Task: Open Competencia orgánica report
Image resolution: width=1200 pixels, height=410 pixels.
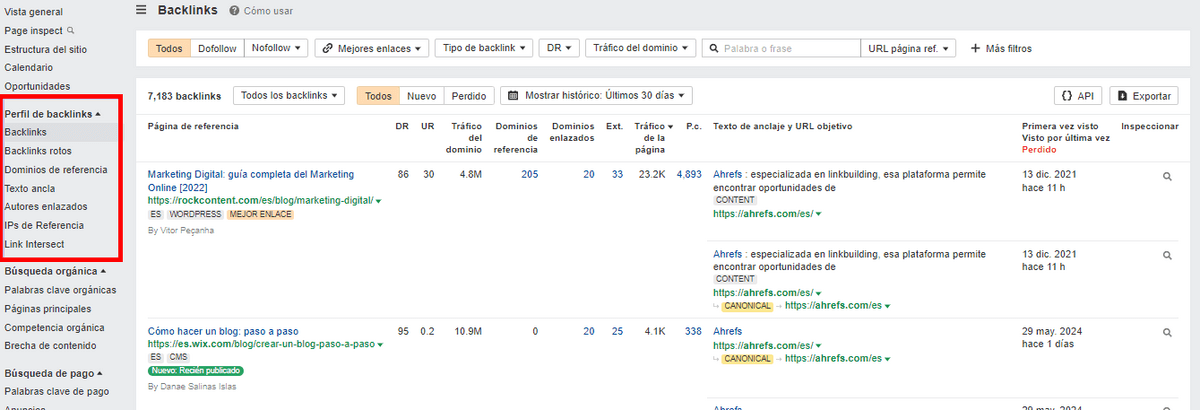Action: pos(54,327)
